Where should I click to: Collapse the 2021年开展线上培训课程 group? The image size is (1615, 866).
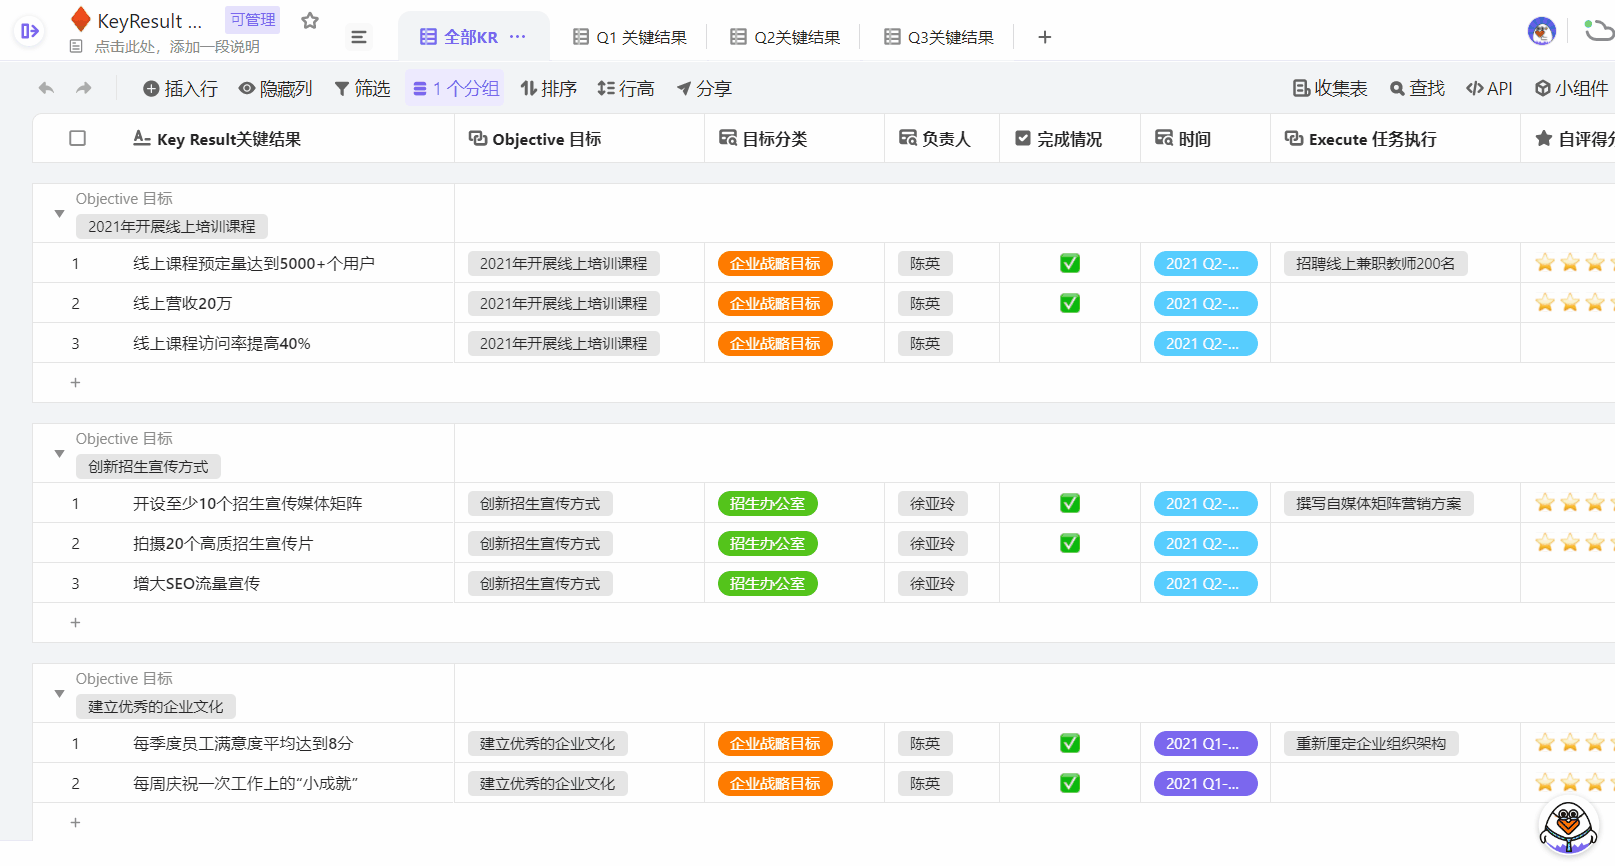tap(59, 214)
